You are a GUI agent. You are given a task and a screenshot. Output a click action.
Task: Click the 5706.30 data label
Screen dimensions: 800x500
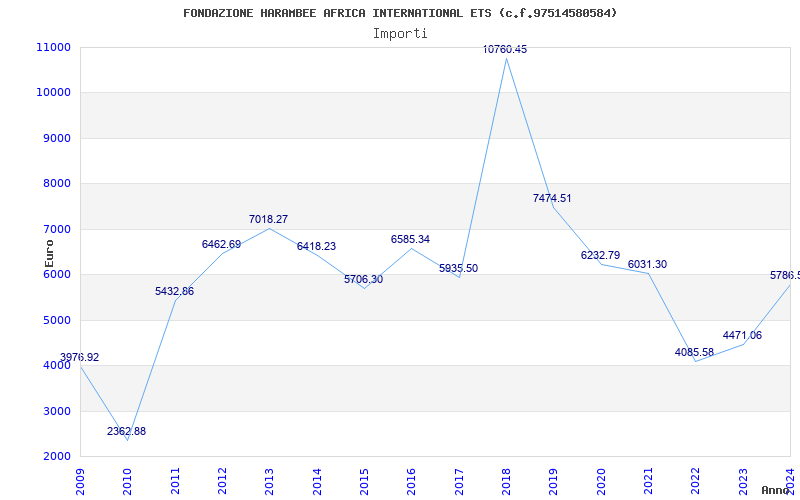pos(363,280)
